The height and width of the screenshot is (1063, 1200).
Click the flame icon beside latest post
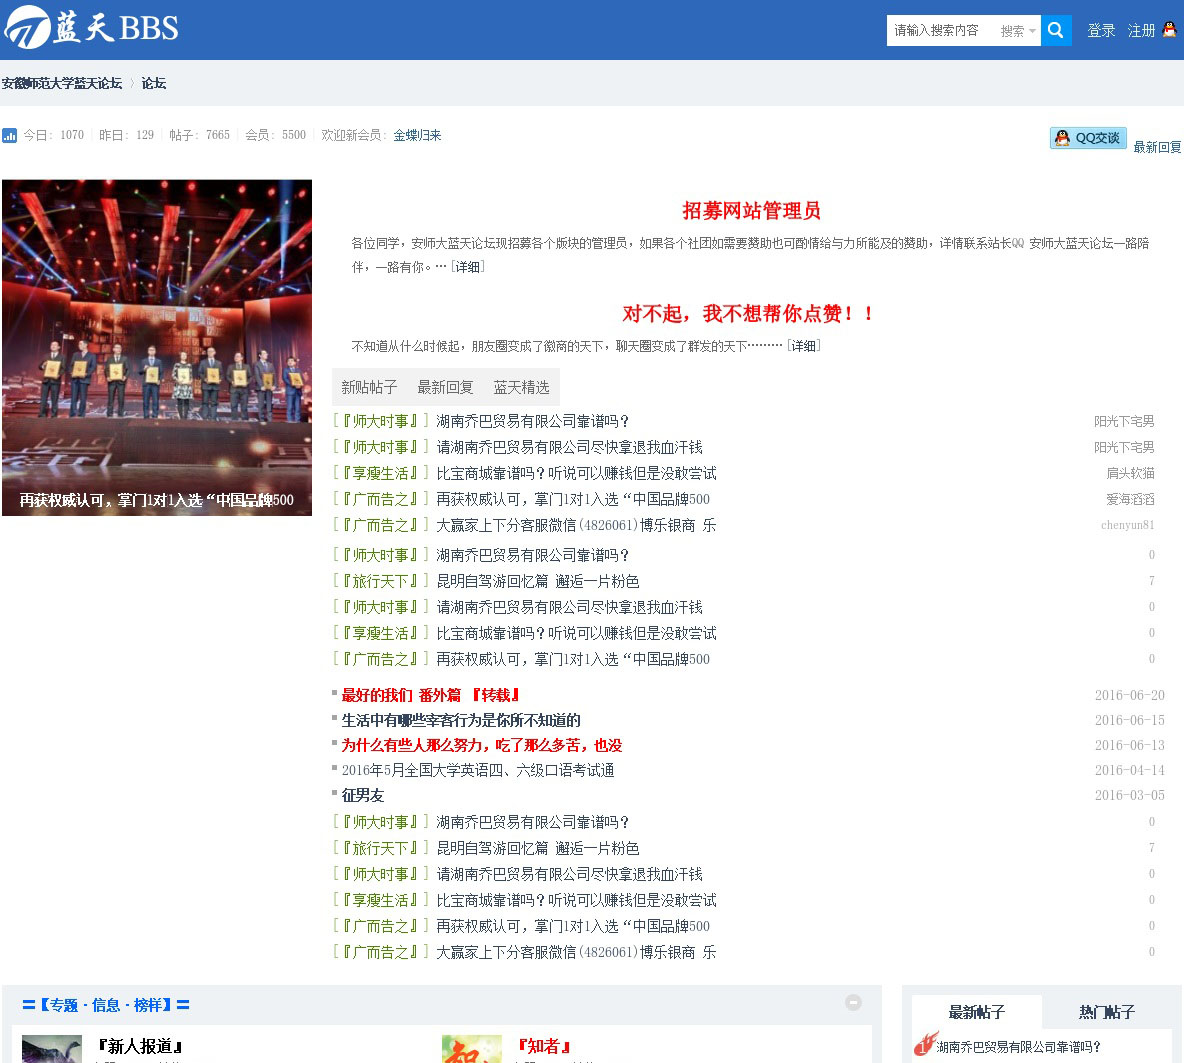[x=925, y=1044]
